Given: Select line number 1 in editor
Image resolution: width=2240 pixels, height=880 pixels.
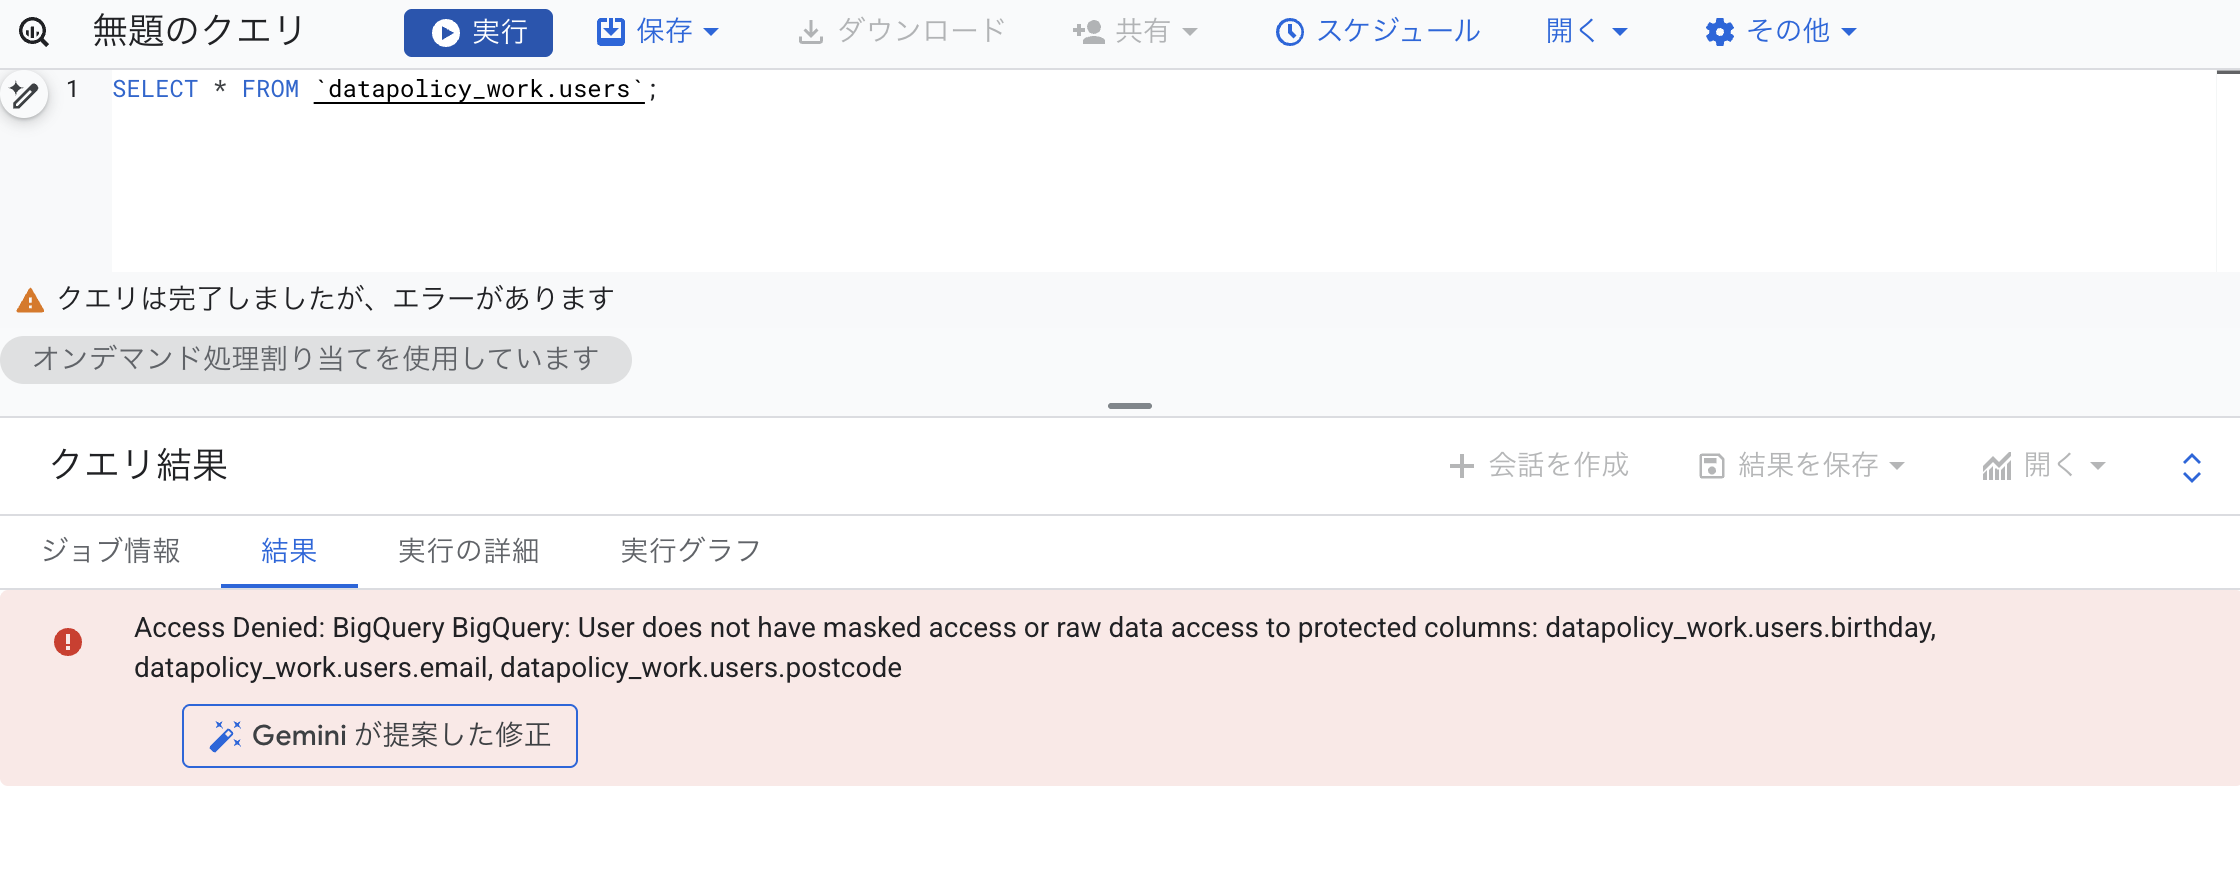Looking at the screenshot, I should tap(72, 89).
